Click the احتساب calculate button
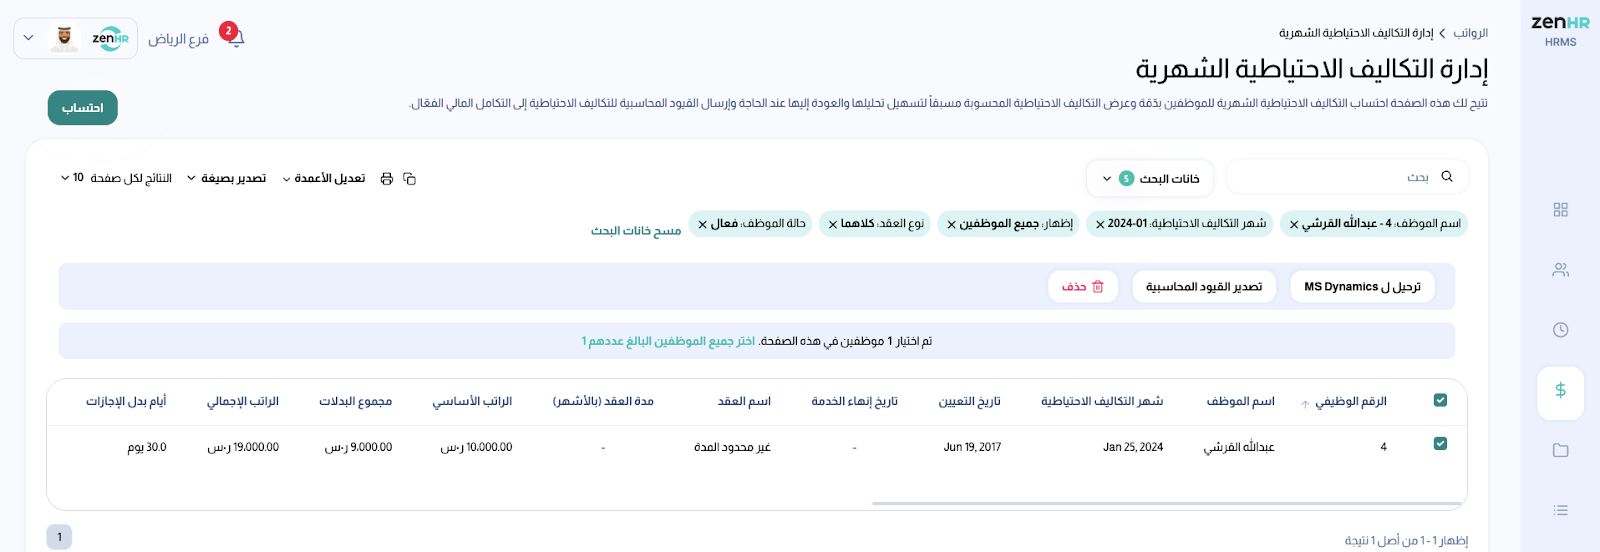The image size is (1600, 552). [83, 108]
